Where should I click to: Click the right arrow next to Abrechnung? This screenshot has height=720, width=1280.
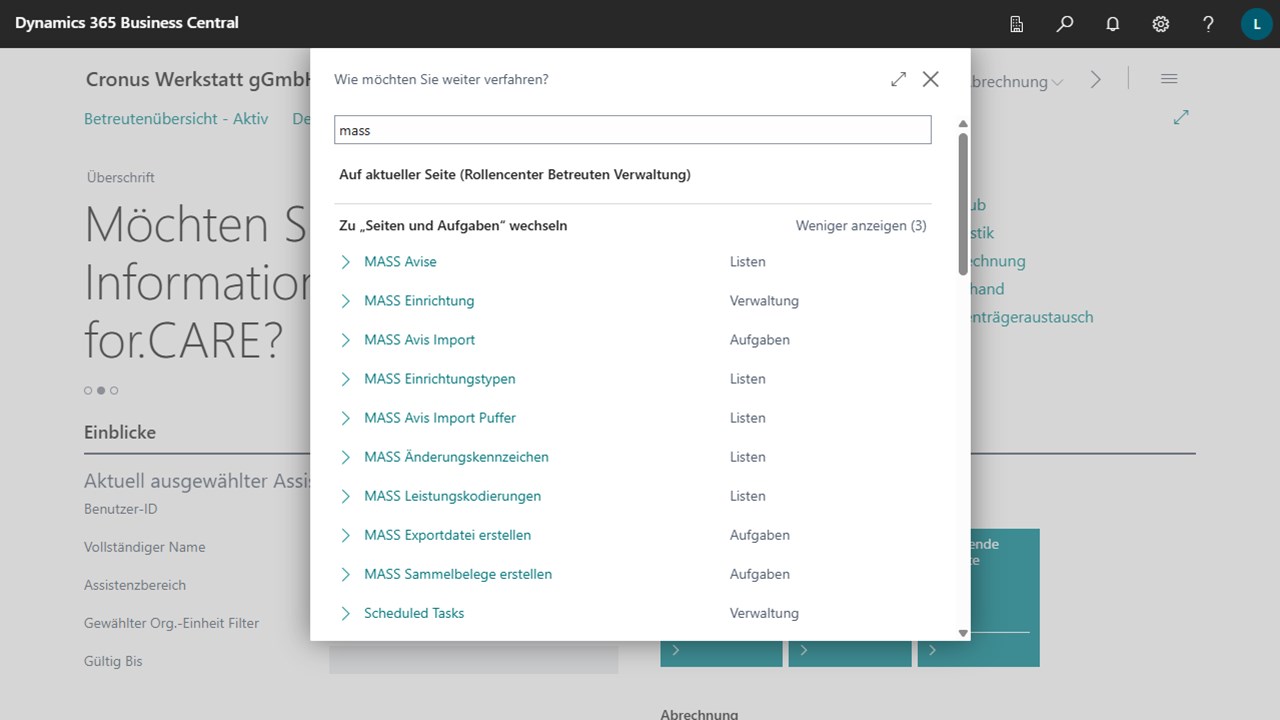pos(1096,80)
